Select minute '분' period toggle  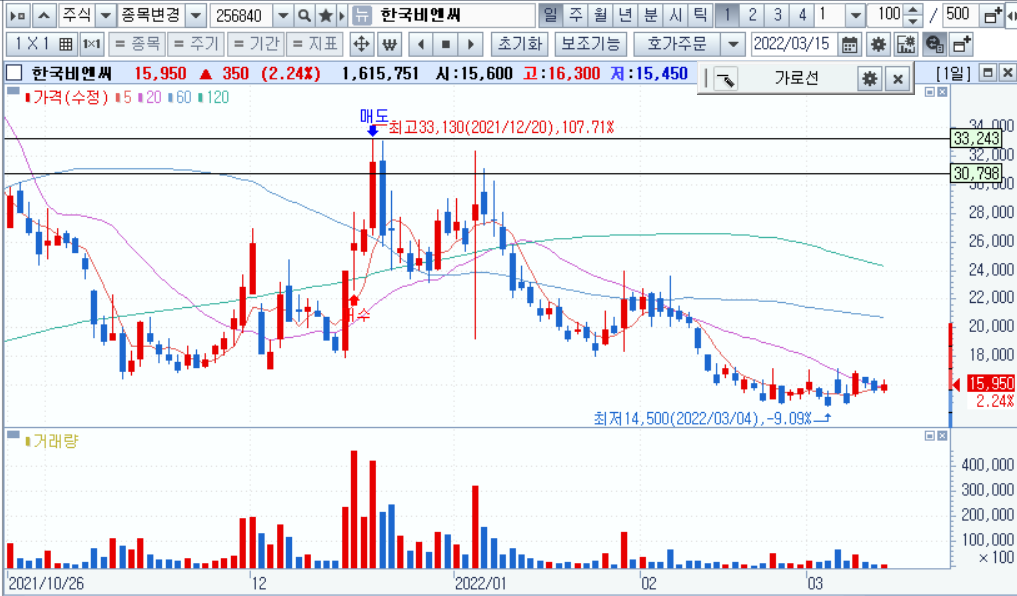coord(650,15)
